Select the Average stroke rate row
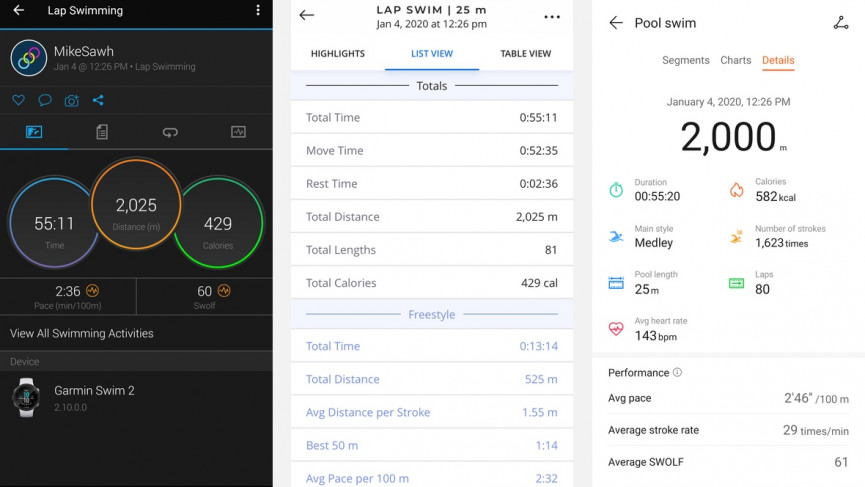The height and width of the screenshot is (487, 865). 728,430
